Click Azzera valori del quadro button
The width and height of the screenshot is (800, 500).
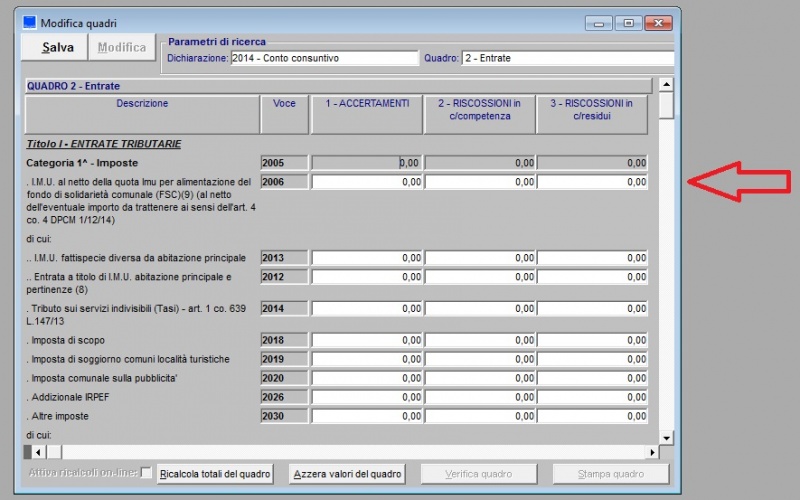[347, 474]
